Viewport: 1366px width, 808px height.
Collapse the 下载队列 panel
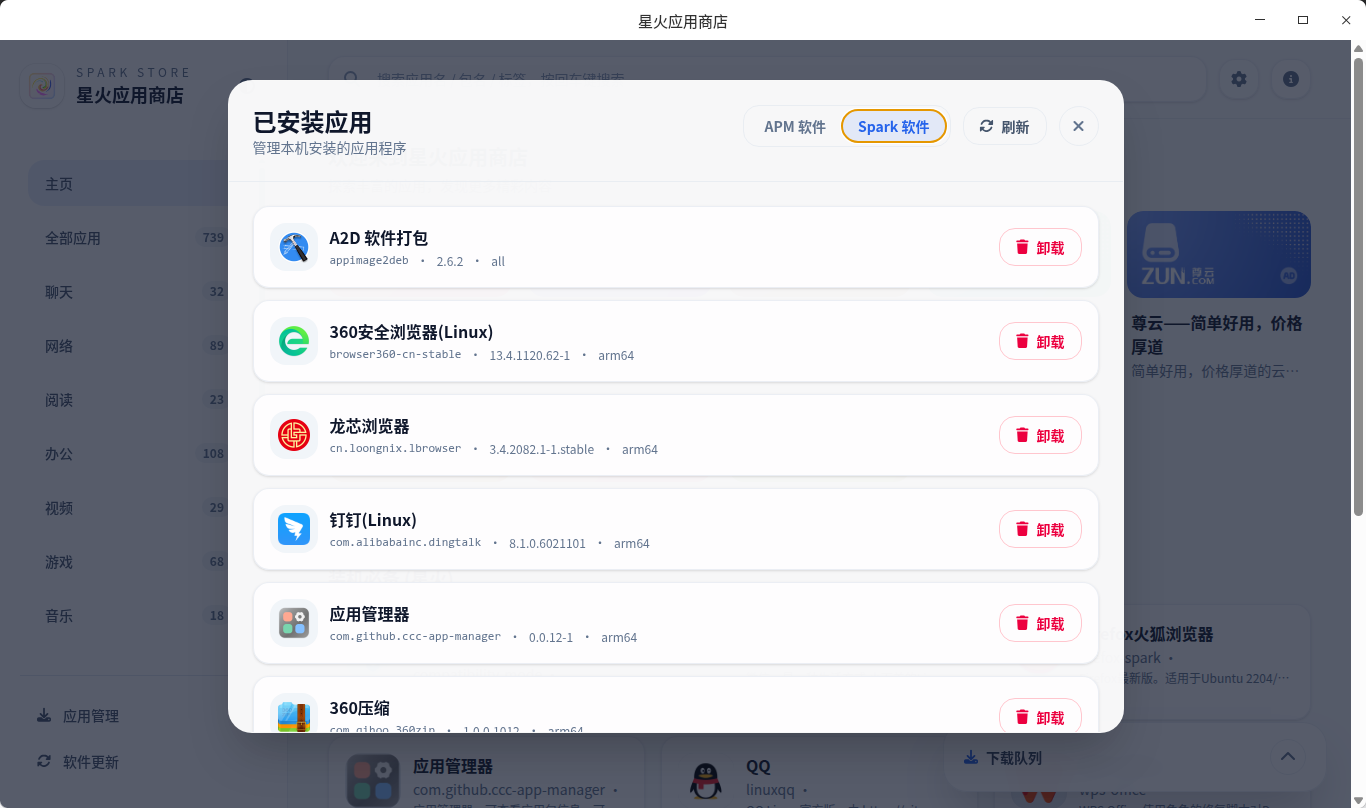[x=1288, y=757]
